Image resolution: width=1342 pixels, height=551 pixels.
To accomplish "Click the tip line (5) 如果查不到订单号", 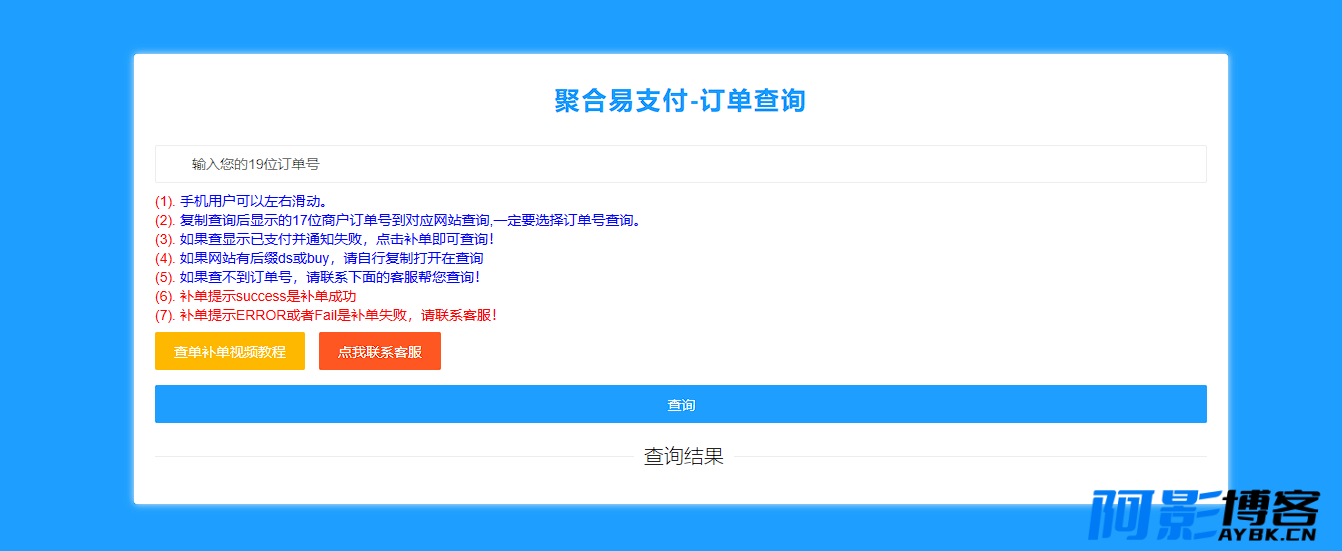I will coord(318,277).
